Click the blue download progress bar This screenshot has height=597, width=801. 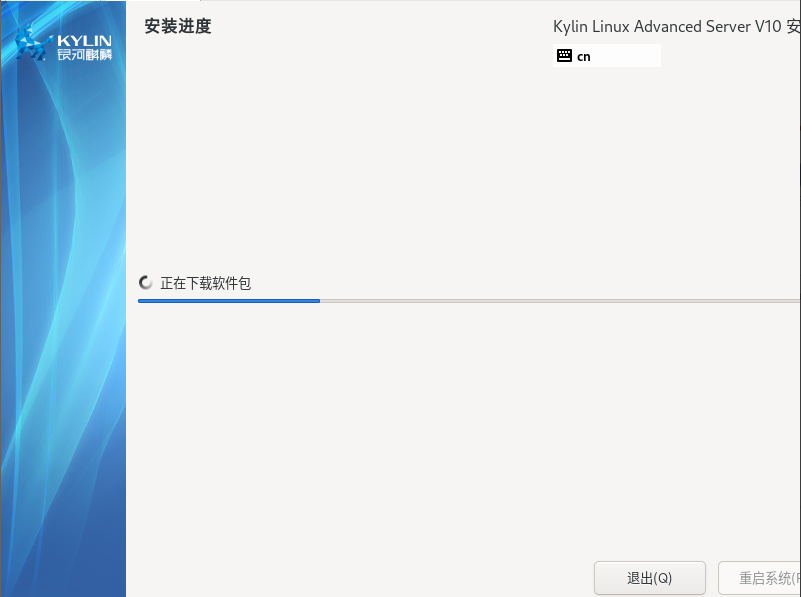pyautogui.click(x=229, y=301)
